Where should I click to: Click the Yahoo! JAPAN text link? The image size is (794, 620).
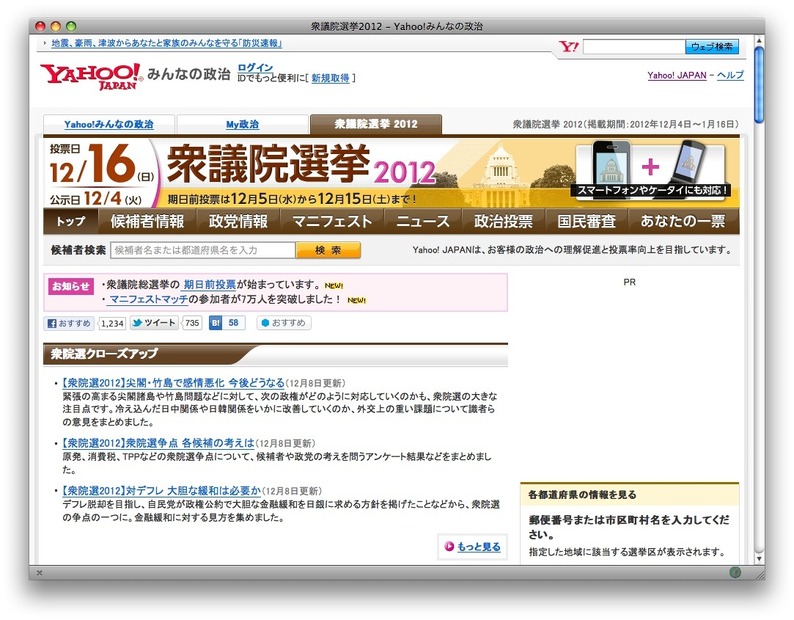click(677, 75)
